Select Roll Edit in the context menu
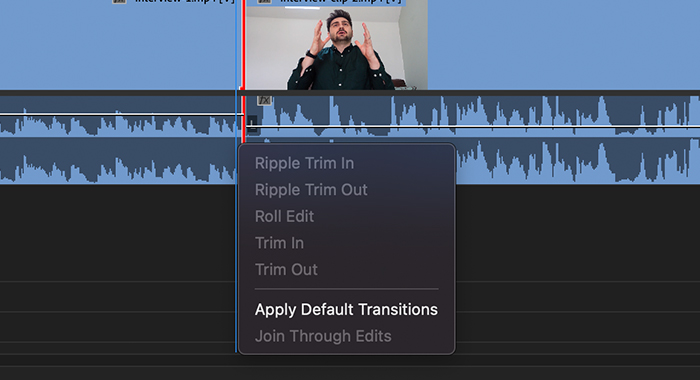The image size is (700, 380). [x=284, y=217]
